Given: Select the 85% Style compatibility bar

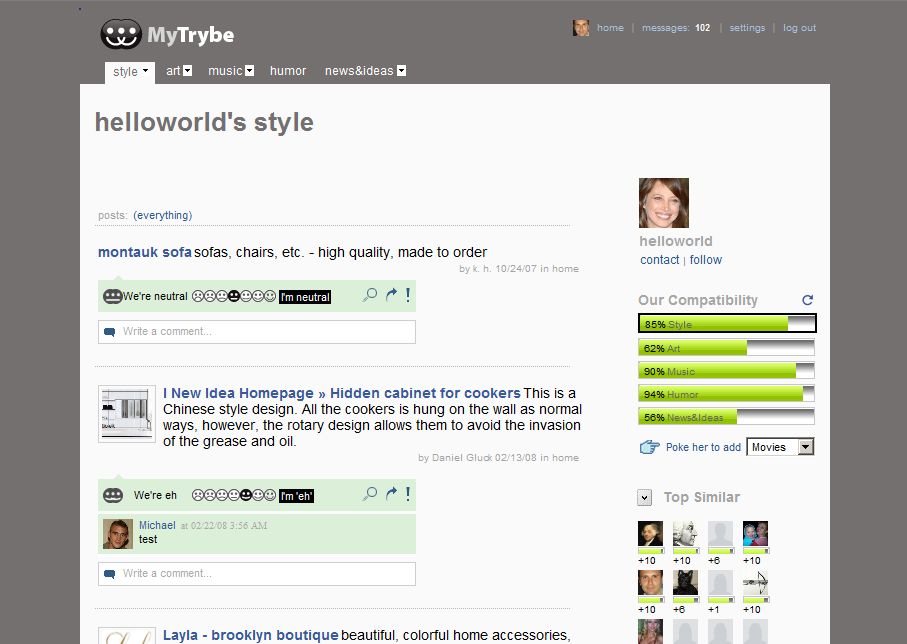Looking at the screenshot, I should [x=727, y=323].
